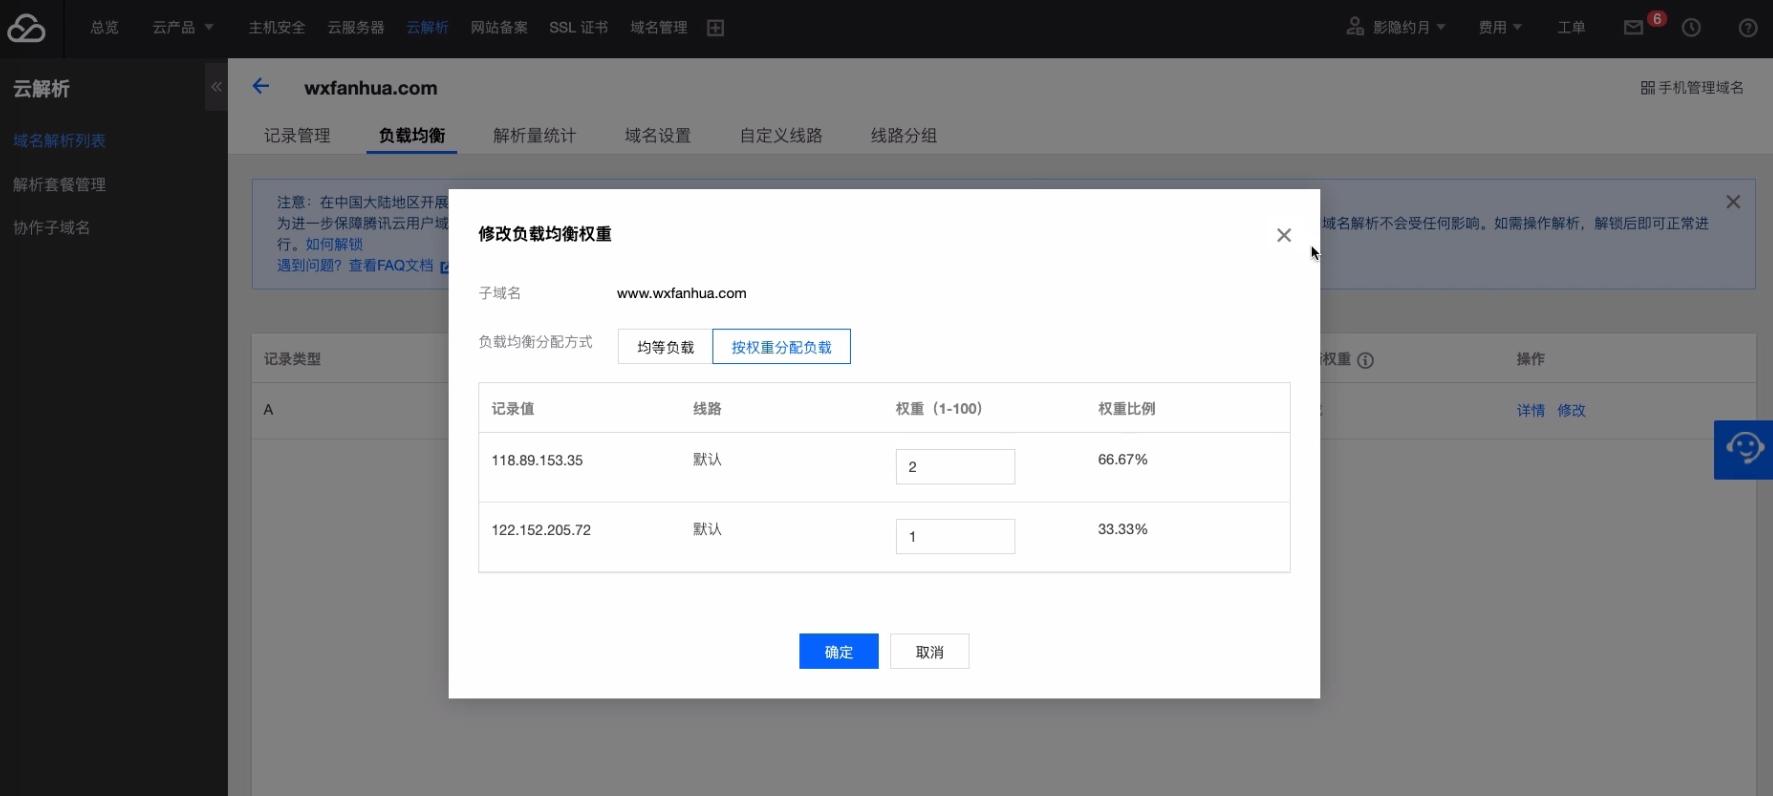
Task: Switch to the 线路分组 tab
Action: (x=904, y=135)
